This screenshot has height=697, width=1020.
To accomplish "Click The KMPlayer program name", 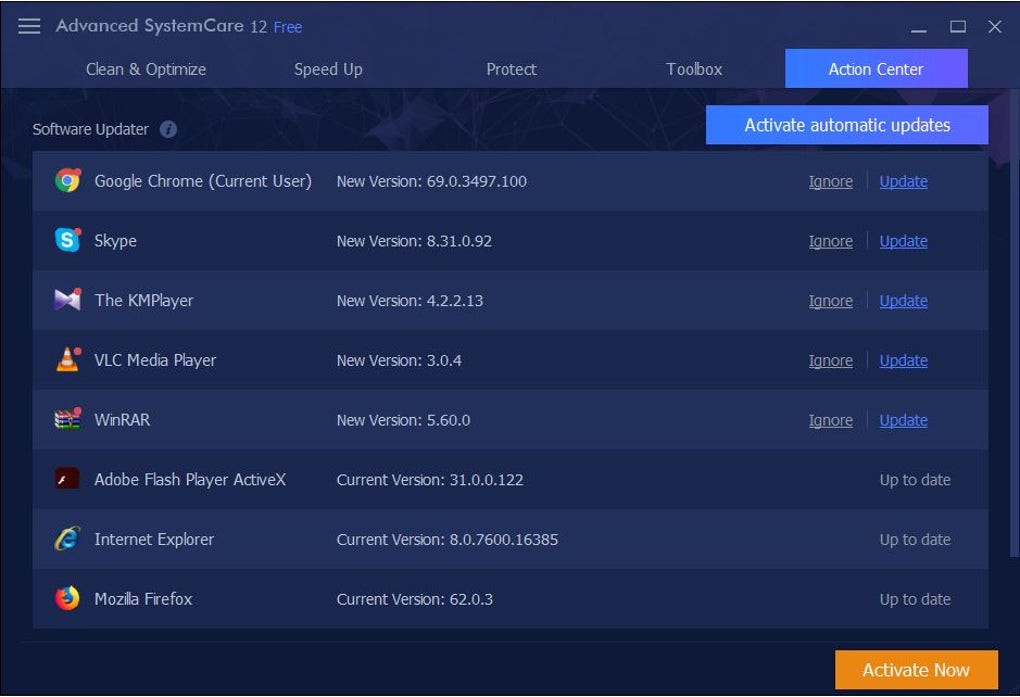I will (144, 300).
